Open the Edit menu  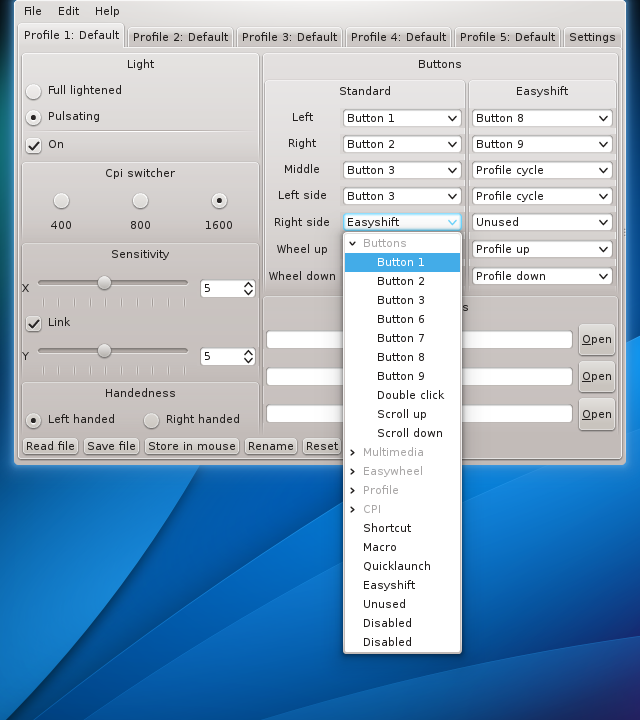coord(68,11)
